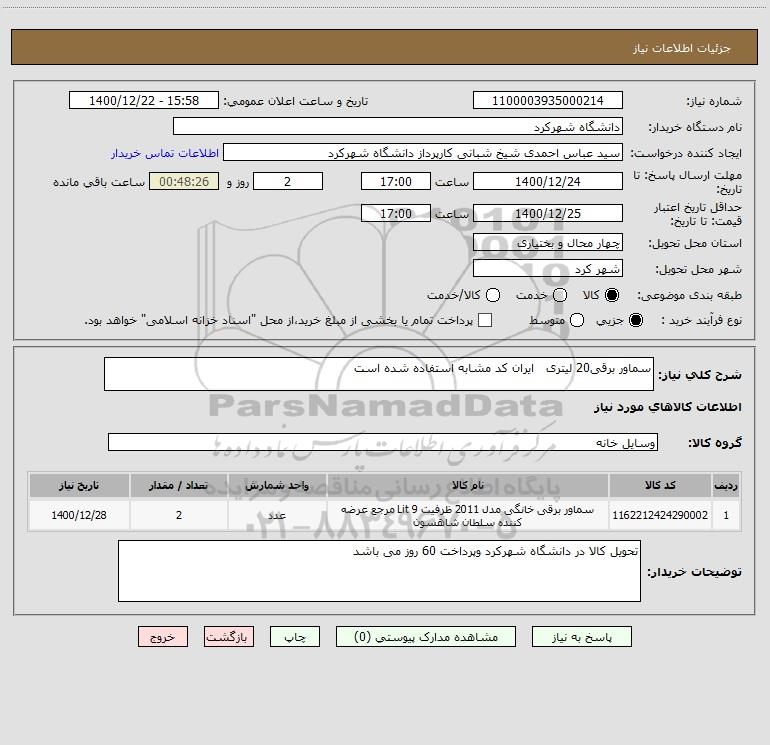This screenshot has width=770, height=745.
Task: Click the بازگشت back button
Action: click(x=229, y=637)
